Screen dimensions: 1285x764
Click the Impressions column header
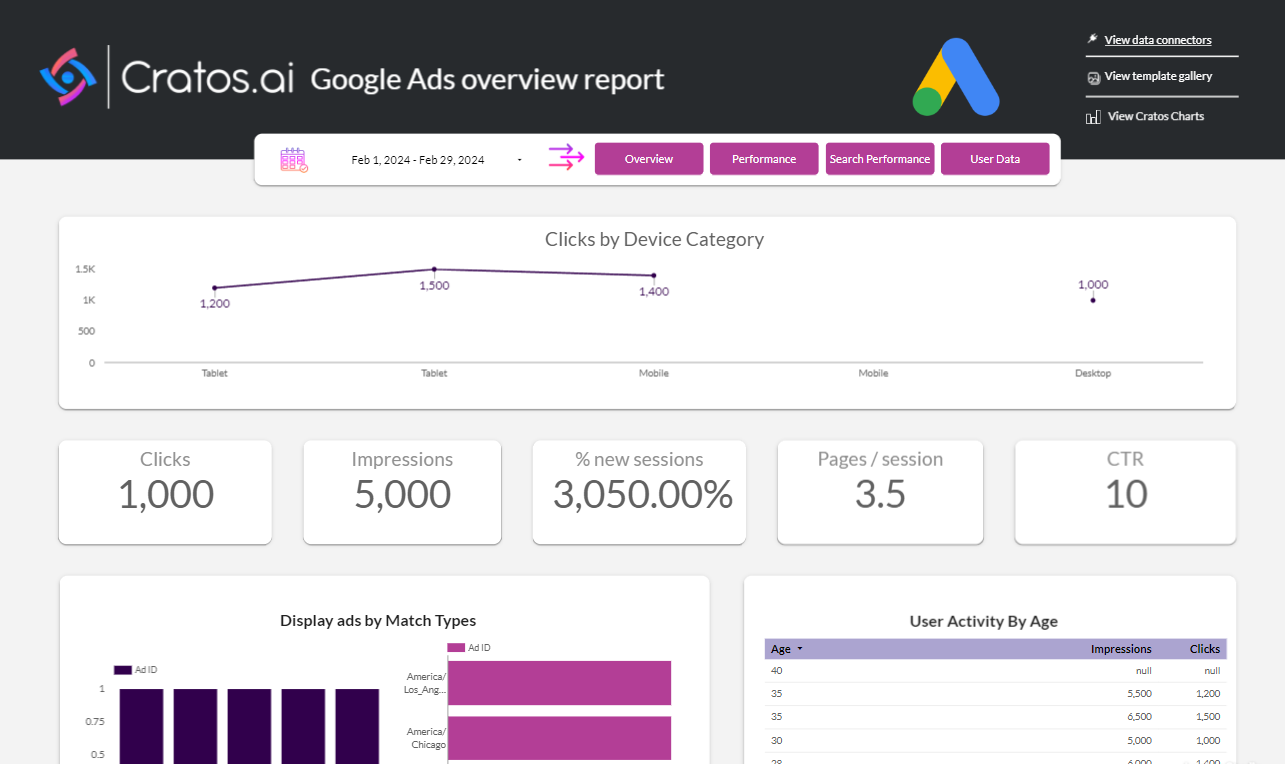click(1121, 649)
